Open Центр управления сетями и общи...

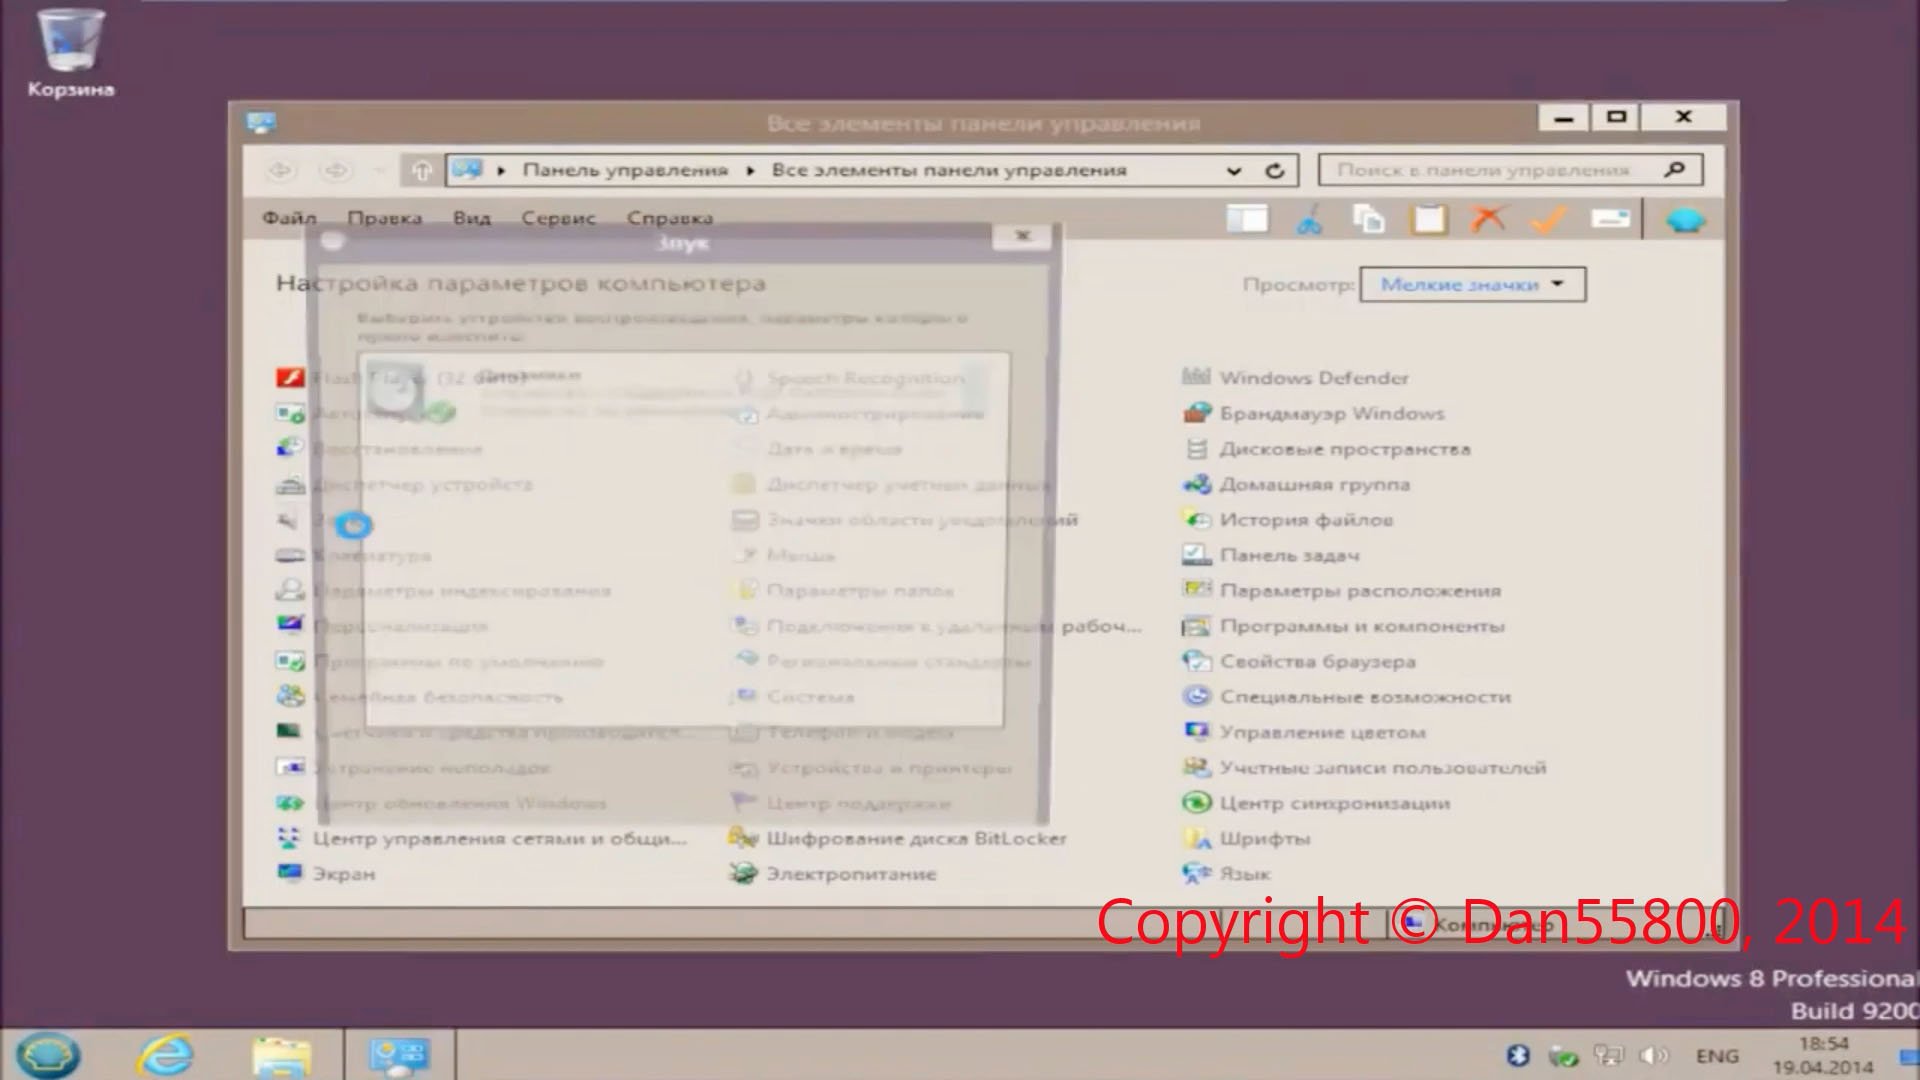(x=500, y=838)
